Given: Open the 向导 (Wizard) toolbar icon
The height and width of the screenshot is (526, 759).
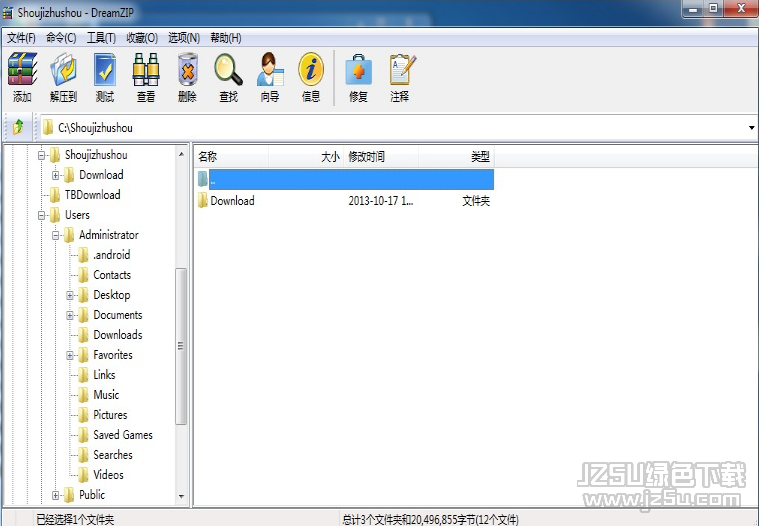Looking at the screenshot, I should coord(270,70).
